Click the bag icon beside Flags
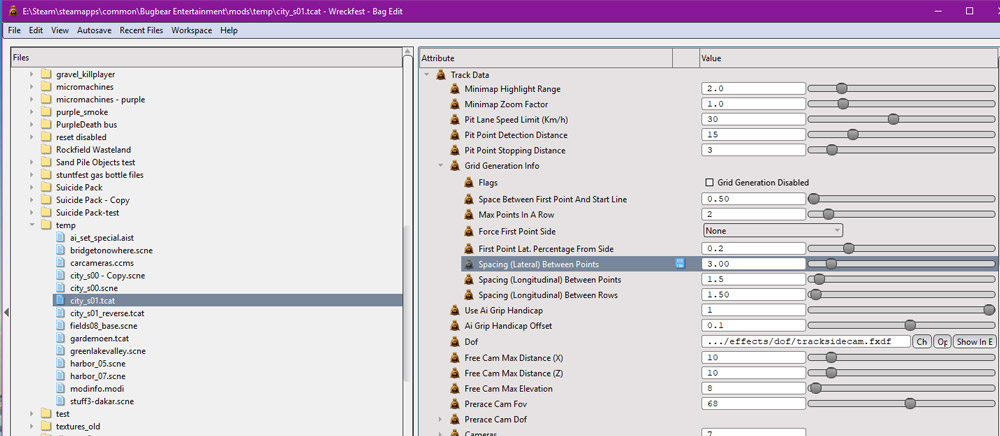The height and width of the screenshot is (436, 1000). (x=469, y=182)
